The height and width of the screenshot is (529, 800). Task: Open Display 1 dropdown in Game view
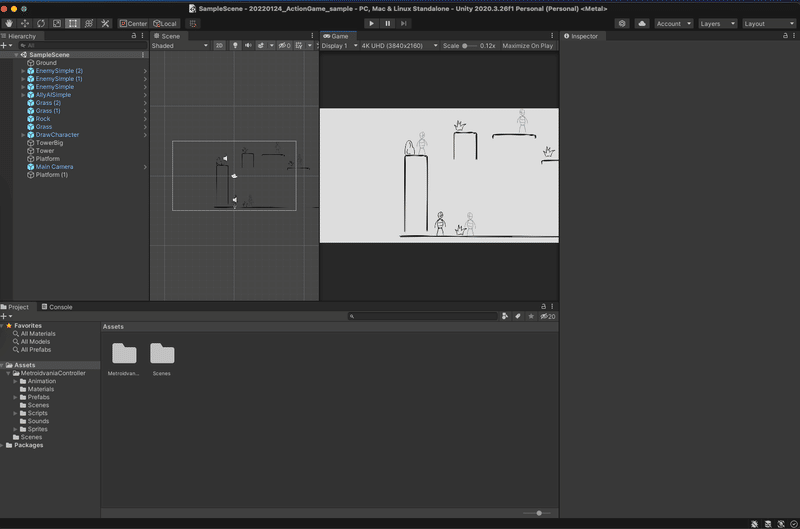click(x=339, y=45)
